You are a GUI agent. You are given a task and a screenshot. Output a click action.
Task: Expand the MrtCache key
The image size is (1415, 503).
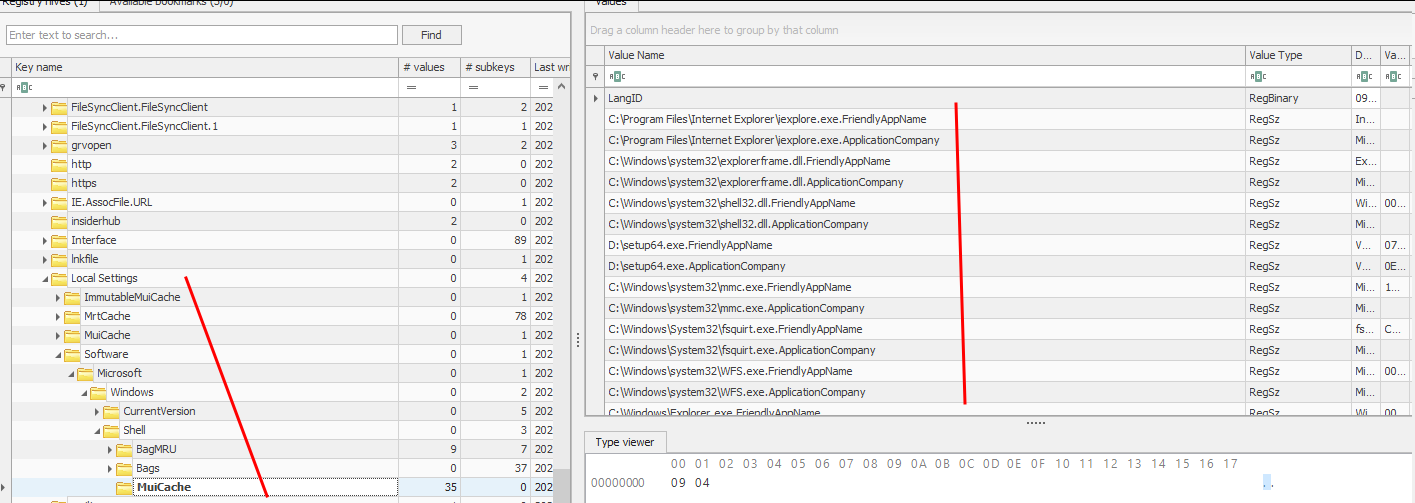coord(57,316)
